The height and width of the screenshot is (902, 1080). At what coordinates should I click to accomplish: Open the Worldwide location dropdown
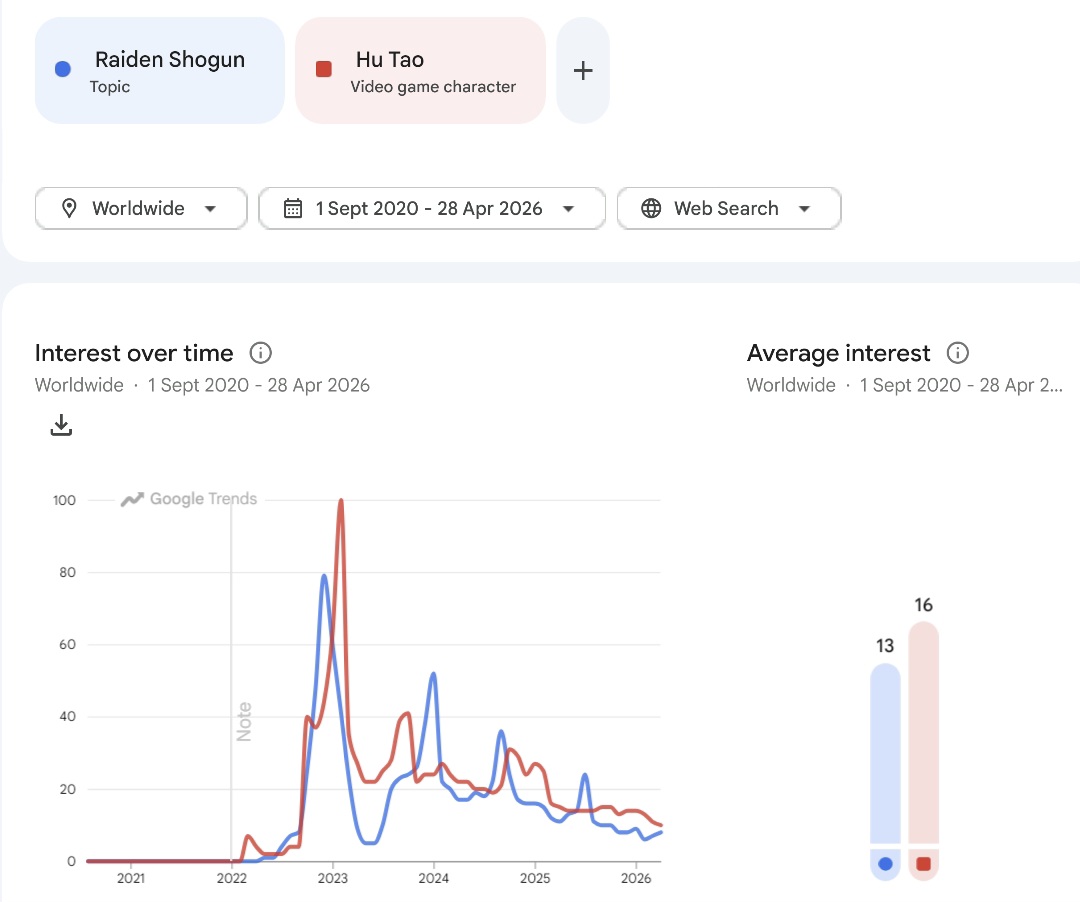click(141, 208)
